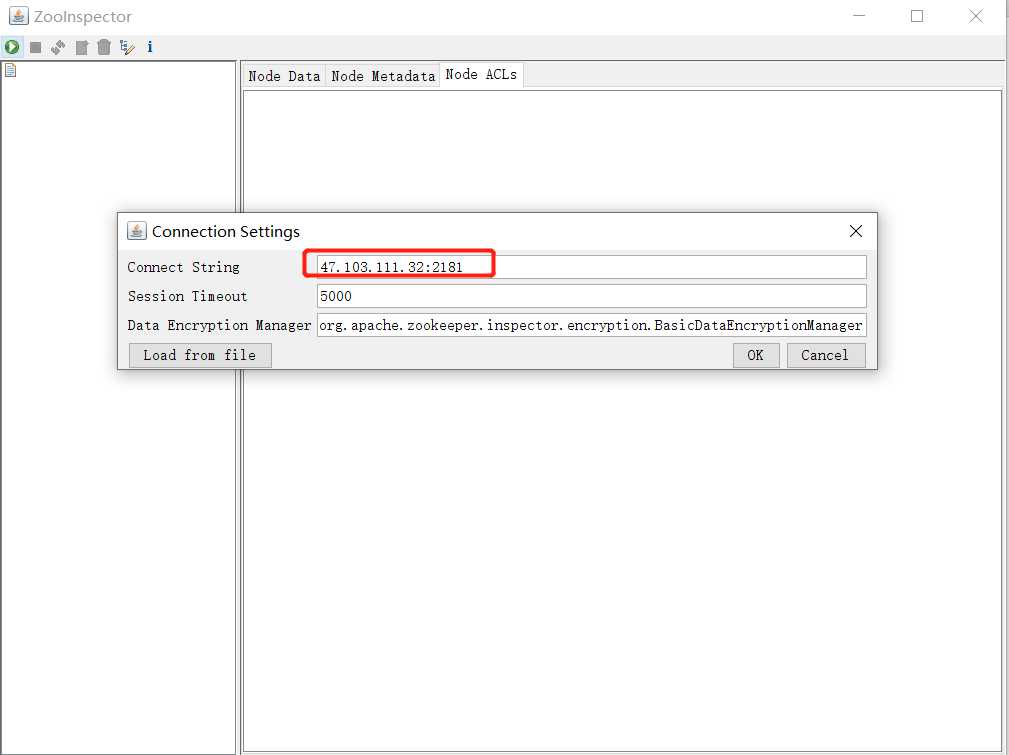Click the Add Node toolbar icon

coord(82,47)
